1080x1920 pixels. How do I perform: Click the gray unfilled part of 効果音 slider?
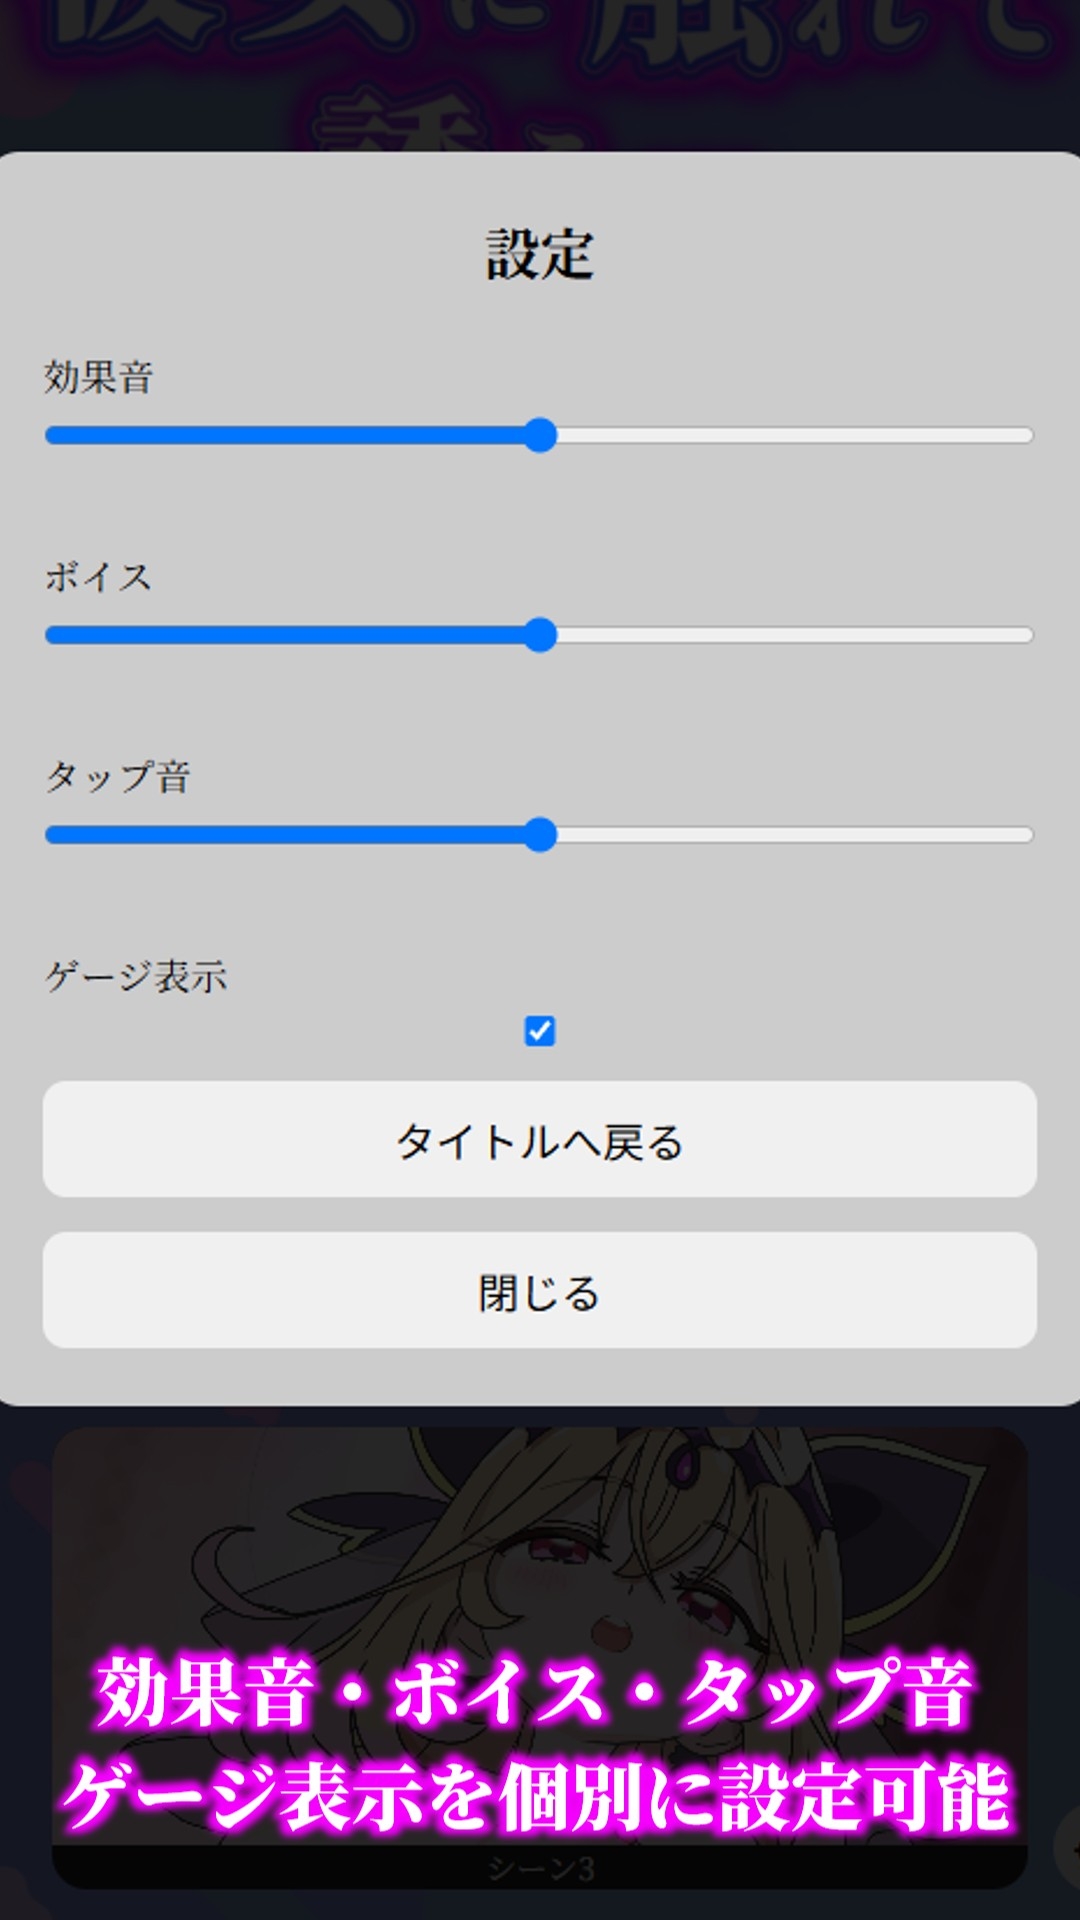(795, 435)
